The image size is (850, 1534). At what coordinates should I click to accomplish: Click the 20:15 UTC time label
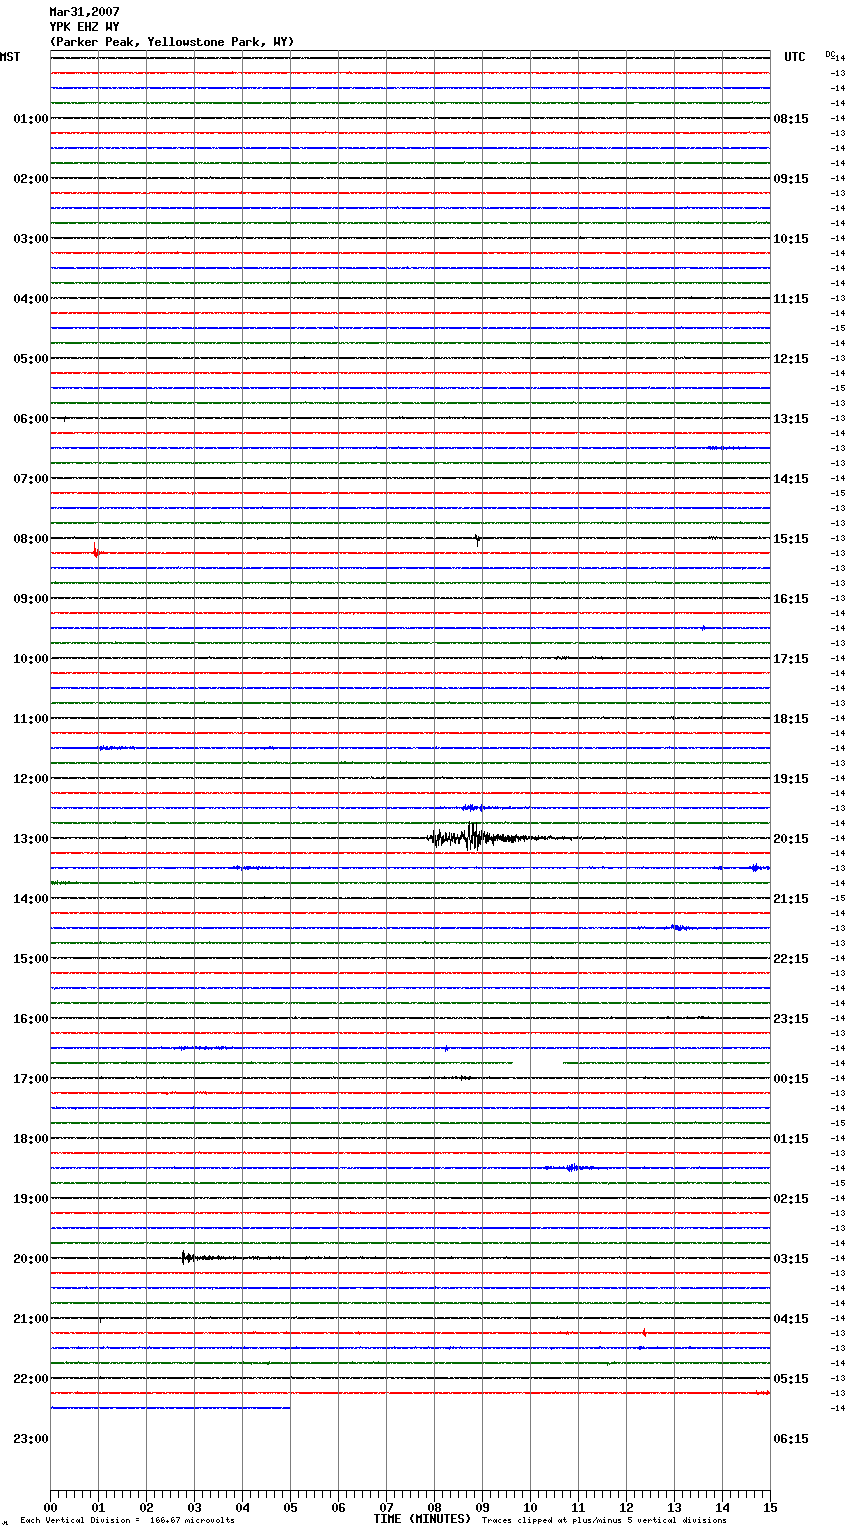[791, 839]
